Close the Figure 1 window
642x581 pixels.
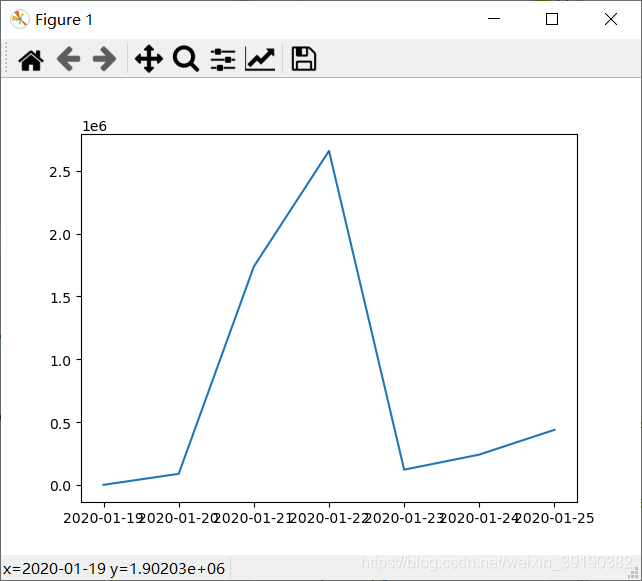[x=610, y=19]
